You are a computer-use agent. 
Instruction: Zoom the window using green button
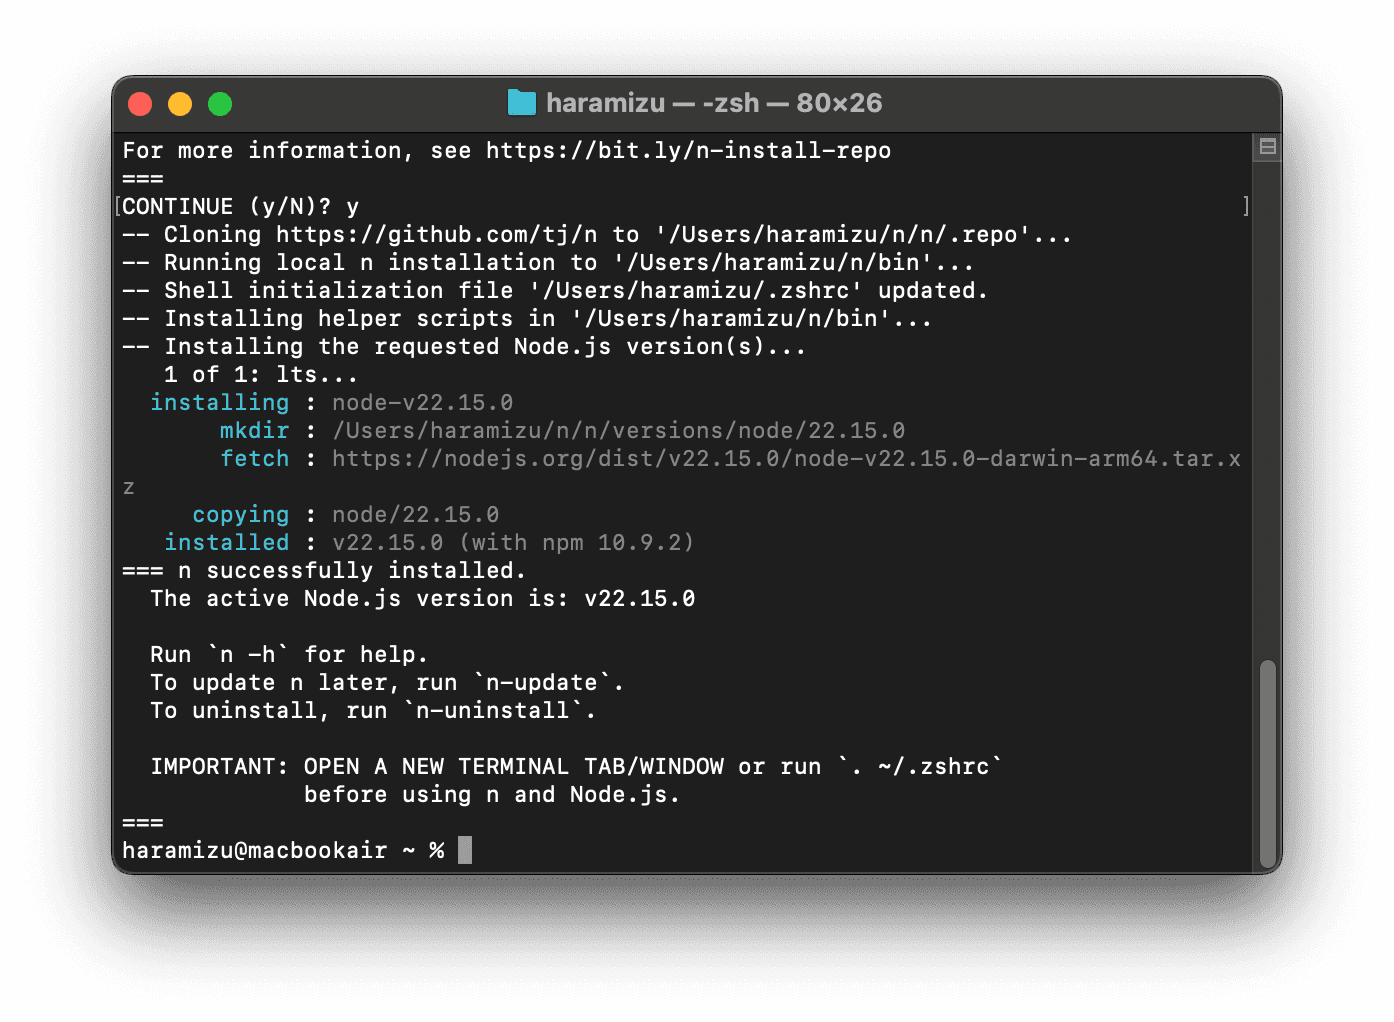220,104
